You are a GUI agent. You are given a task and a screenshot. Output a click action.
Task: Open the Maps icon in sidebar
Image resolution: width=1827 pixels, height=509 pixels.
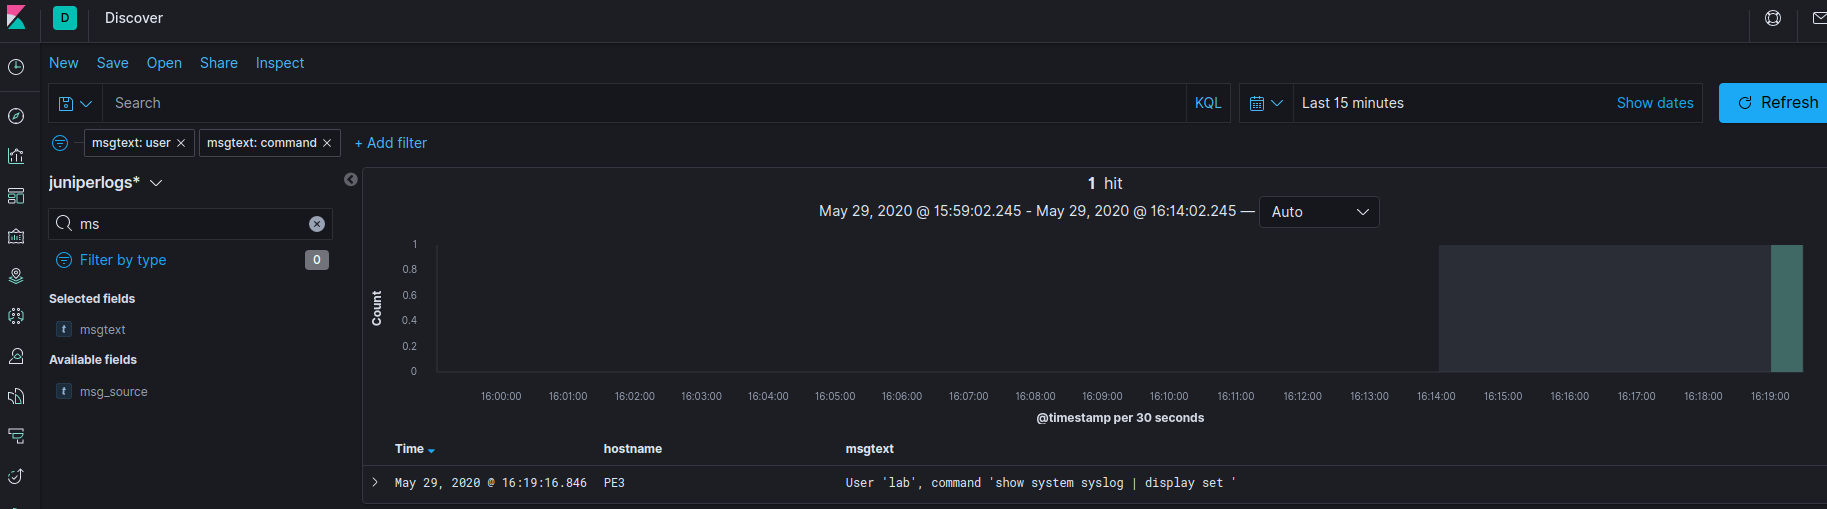[16, 276]
